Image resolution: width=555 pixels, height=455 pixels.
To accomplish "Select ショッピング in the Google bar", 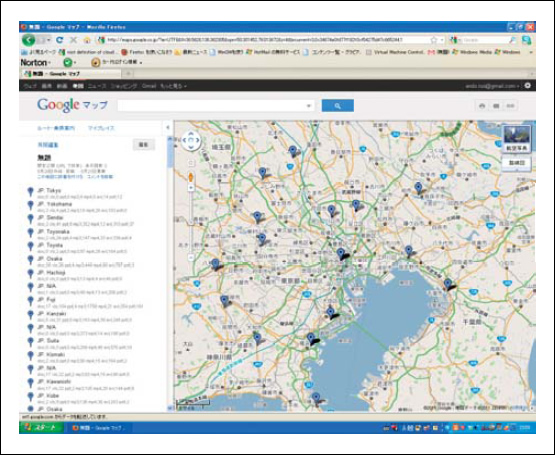I will pyautogui.click(x=124, y=86).
